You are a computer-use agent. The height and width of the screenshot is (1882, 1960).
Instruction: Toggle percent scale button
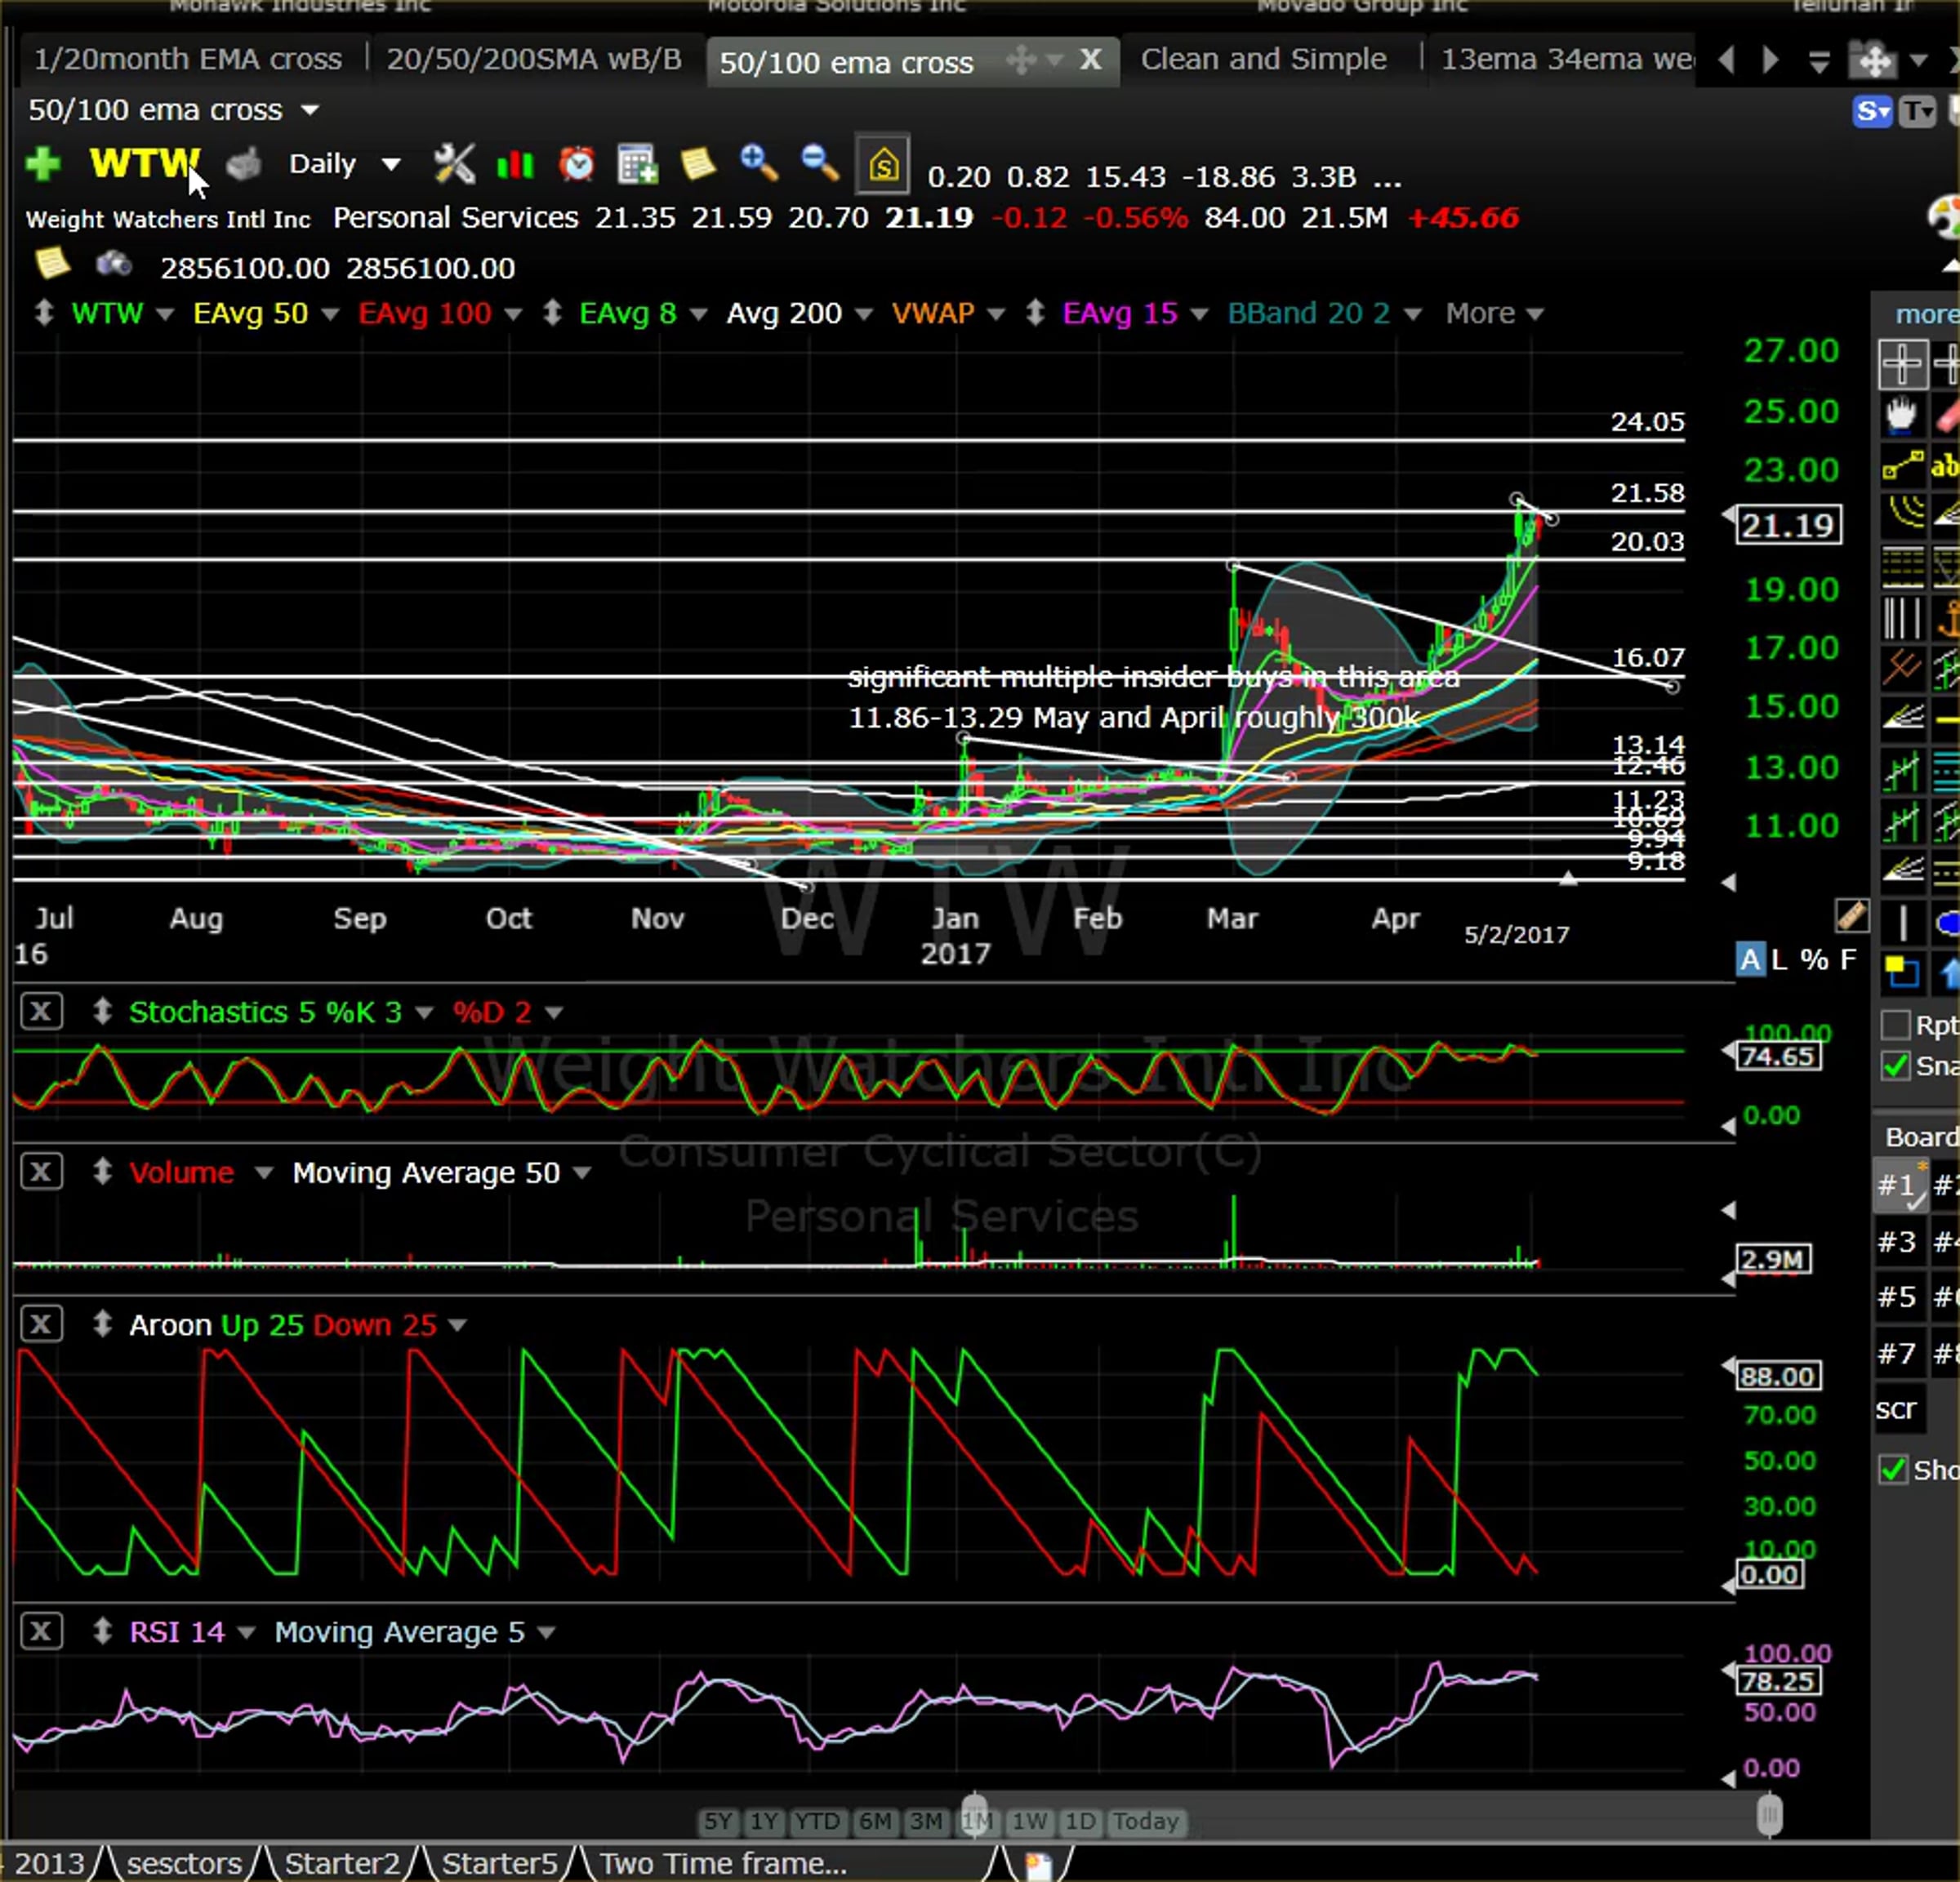click(1814, 960)
